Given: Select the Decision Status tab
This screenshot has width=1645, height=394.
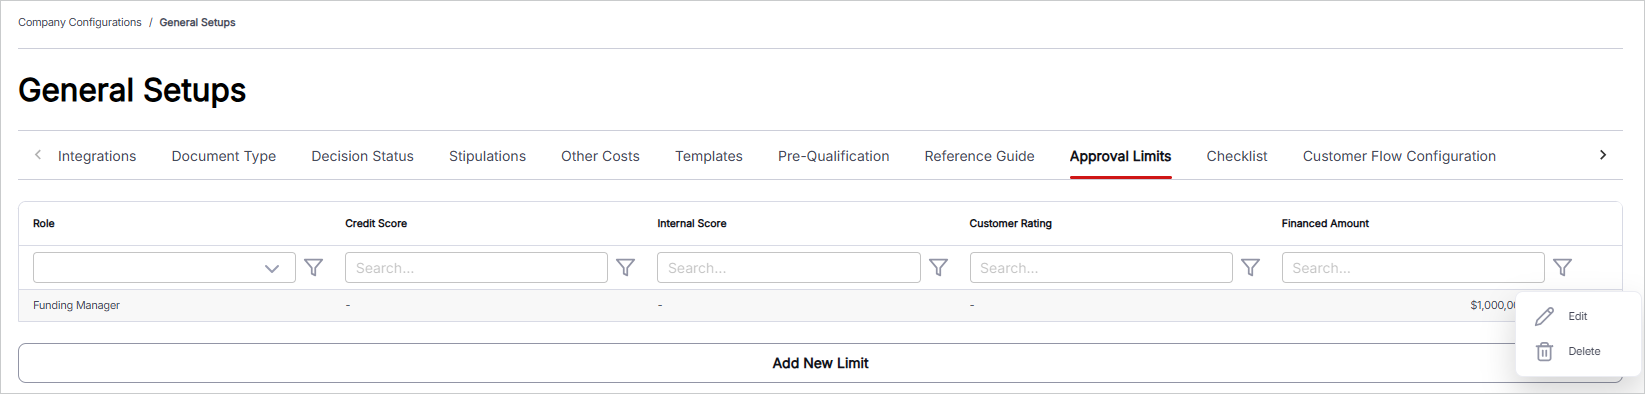Looking at the screenshot, I should pos(362,156).
